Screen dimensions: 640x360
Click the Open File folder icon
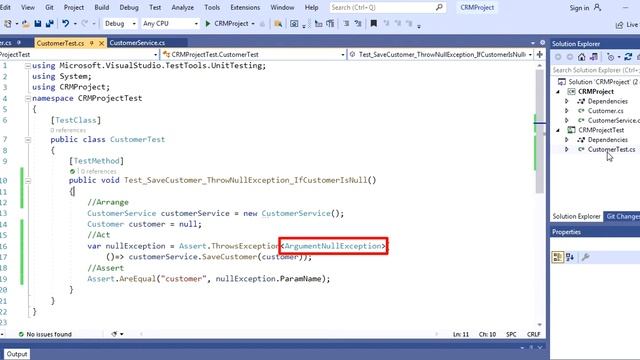[26, 24]
